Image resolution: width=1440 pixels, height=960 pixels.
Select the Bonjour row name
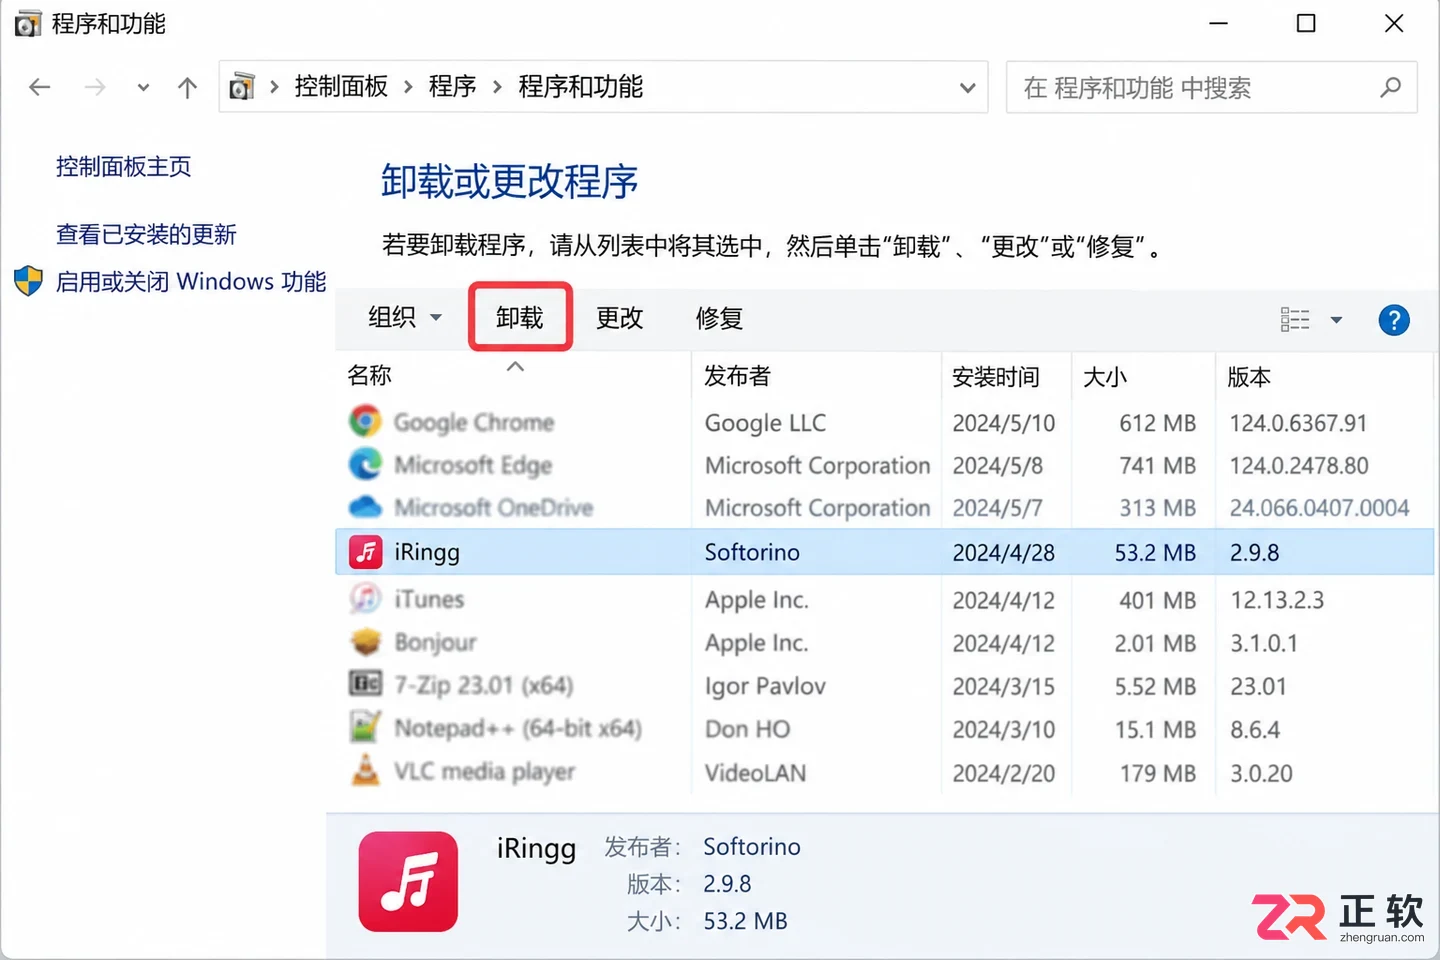click(x=435, y=642)
